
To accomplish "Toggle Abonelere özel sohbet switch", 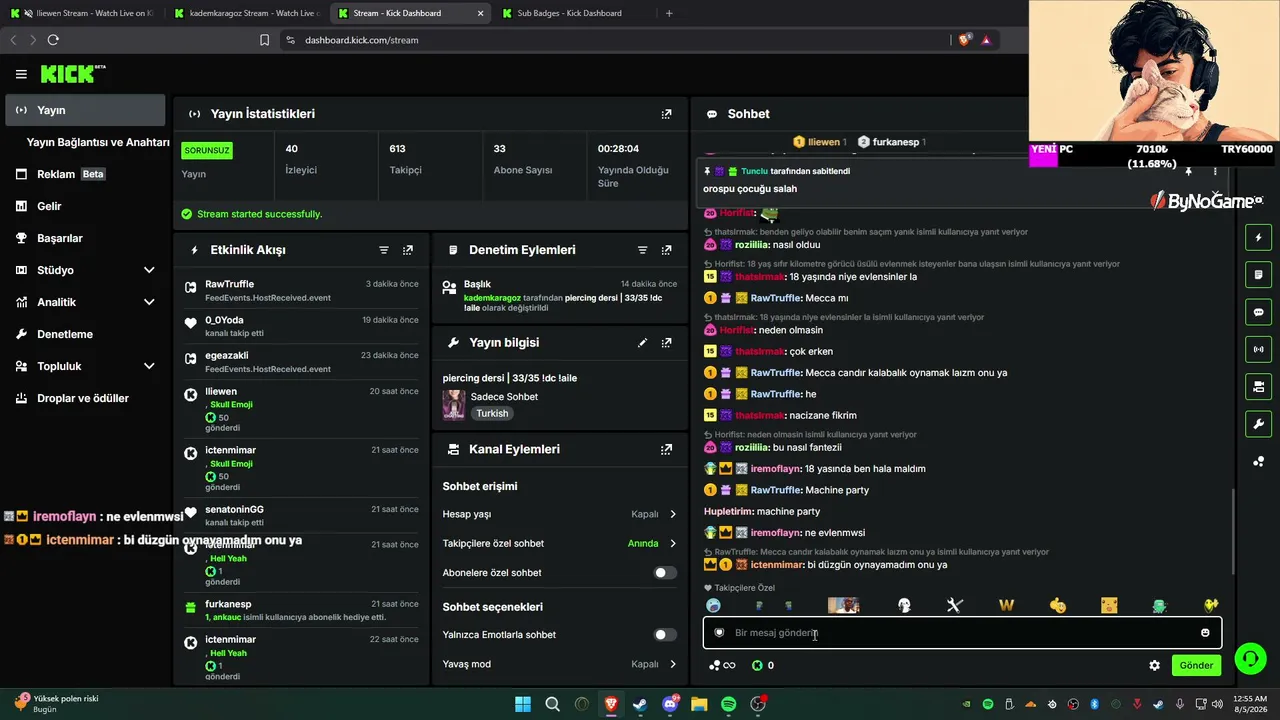I will [x=664, y=573].
